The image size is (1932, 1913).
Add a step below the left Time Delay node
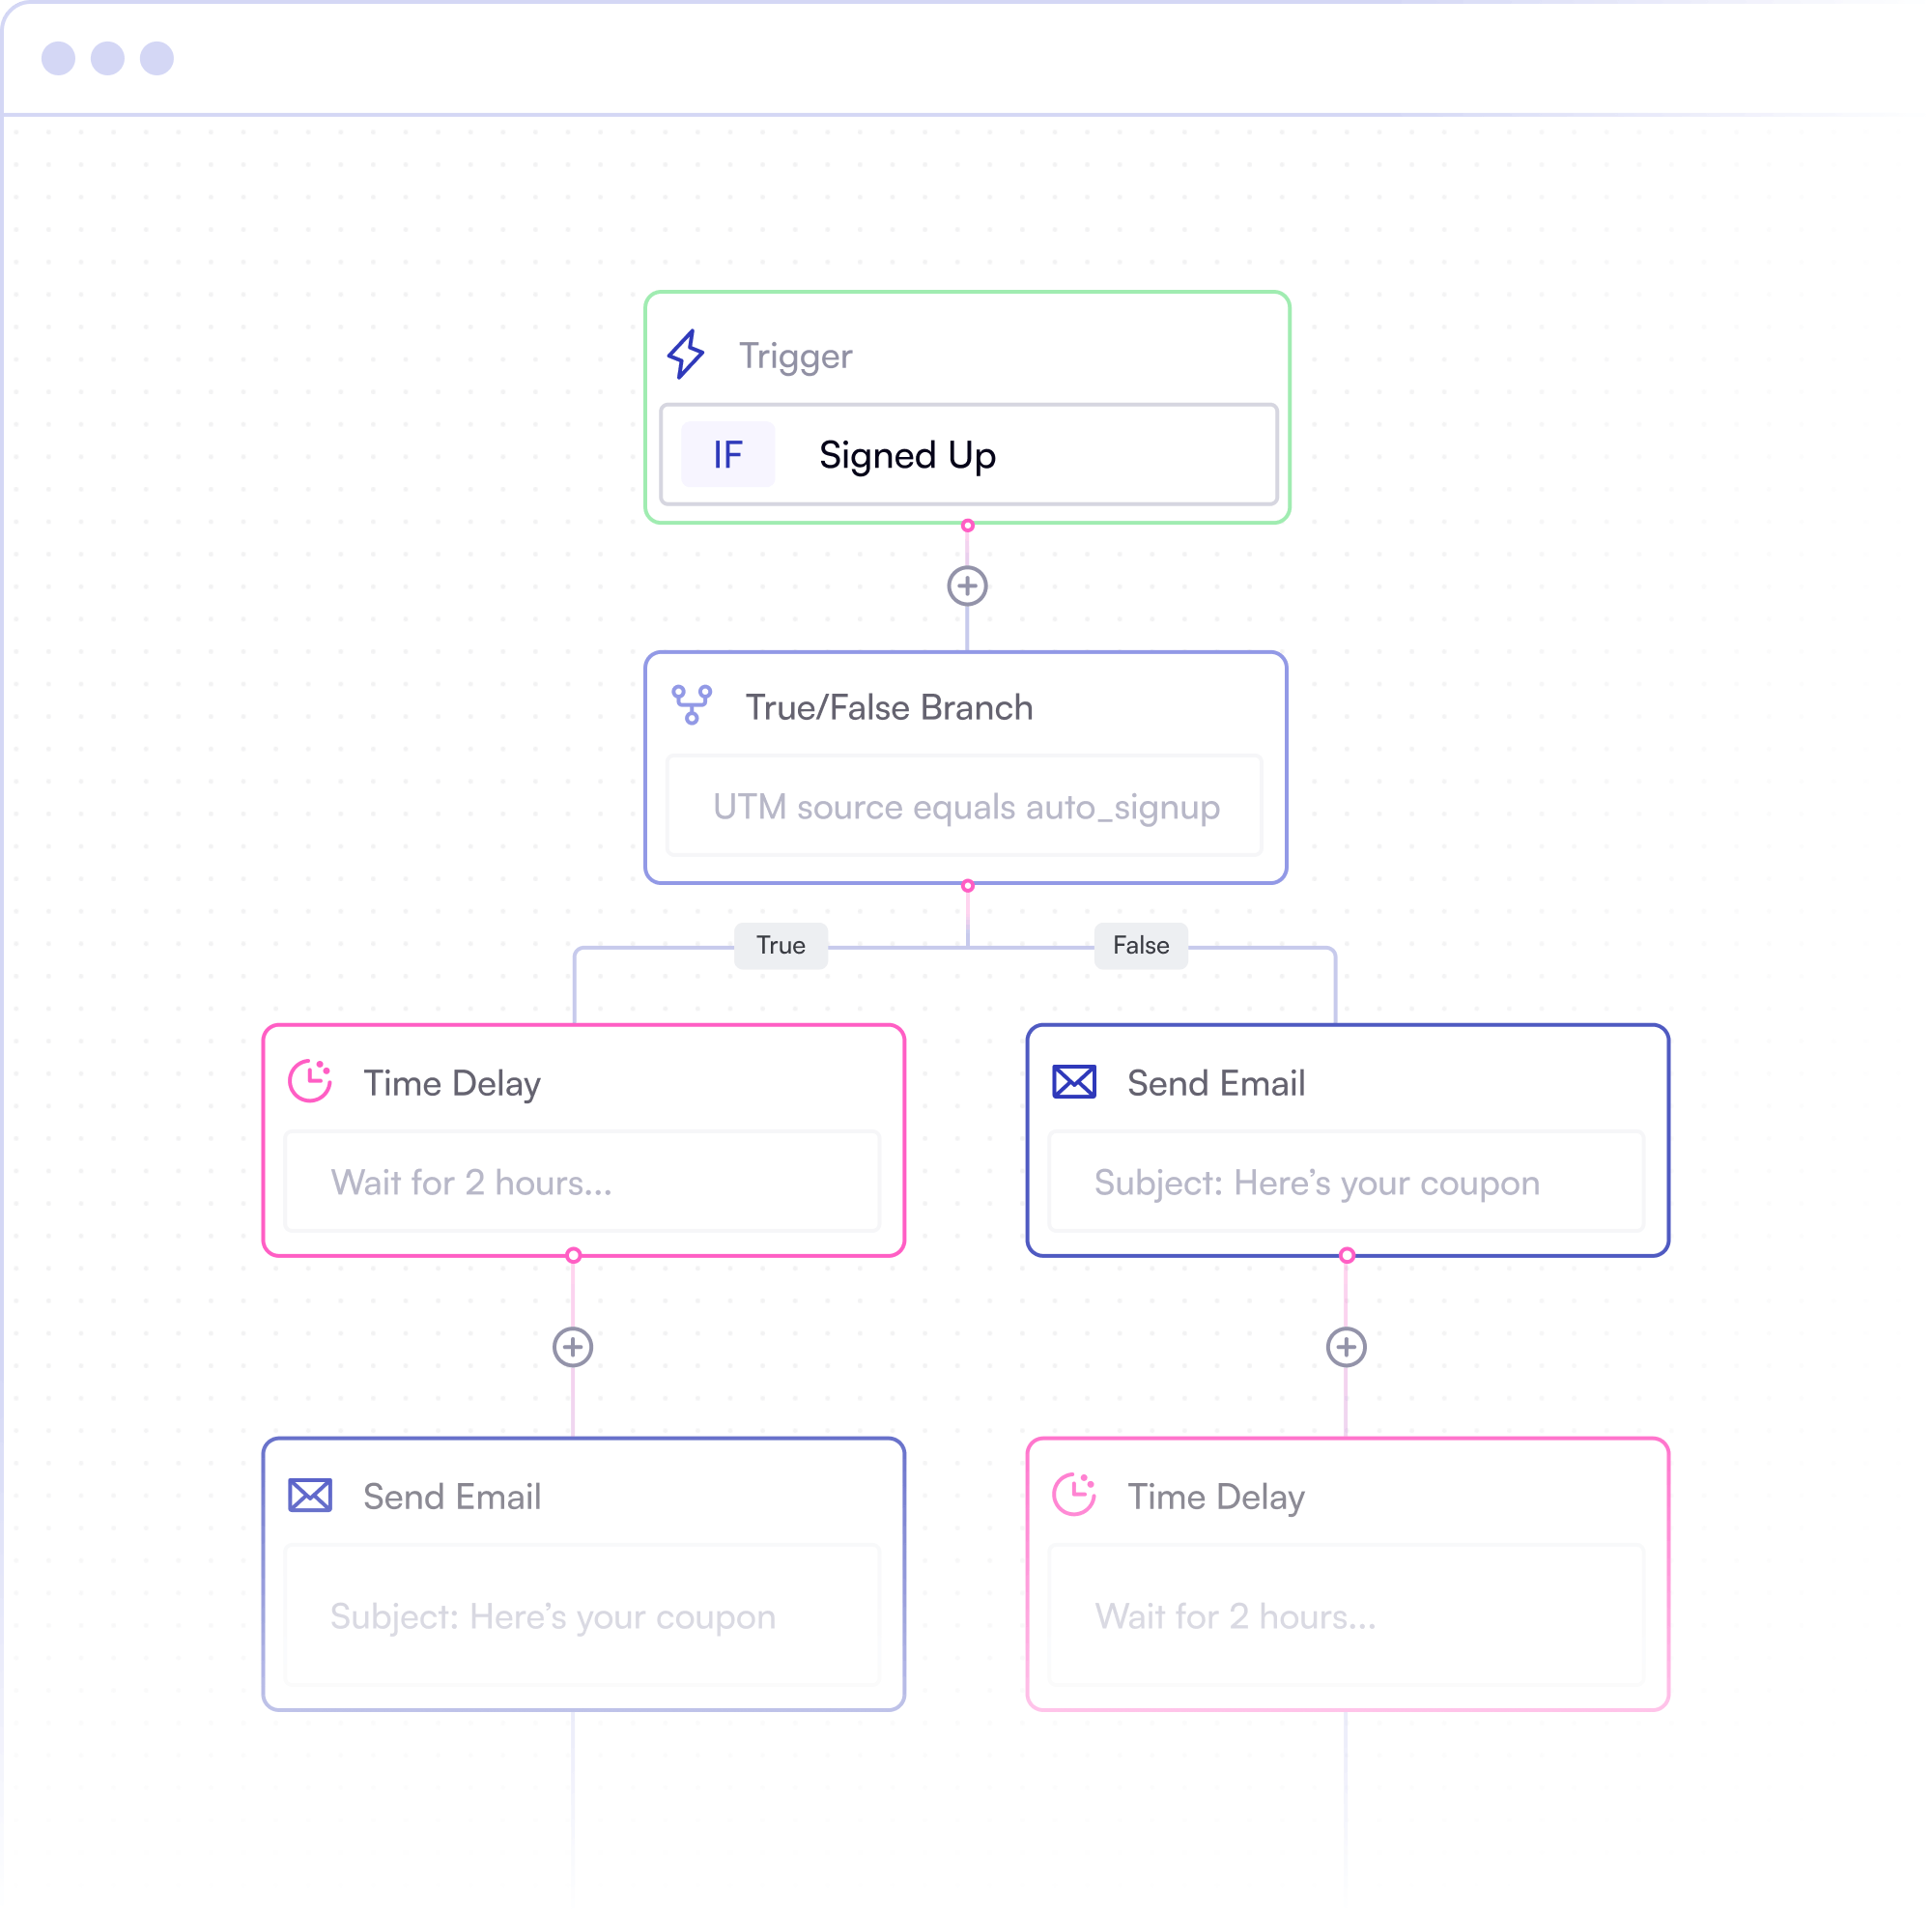pos(573,1348)
